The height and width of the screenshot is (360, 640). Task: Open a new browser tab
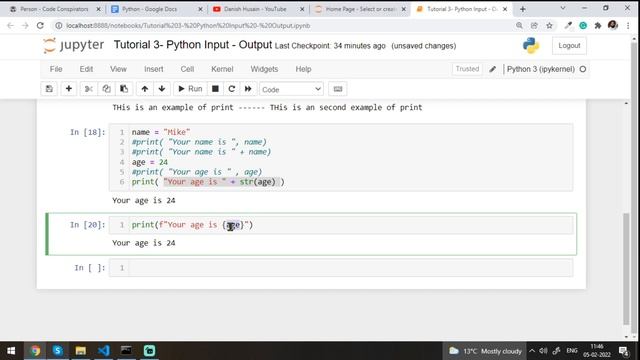coord(522,9)
